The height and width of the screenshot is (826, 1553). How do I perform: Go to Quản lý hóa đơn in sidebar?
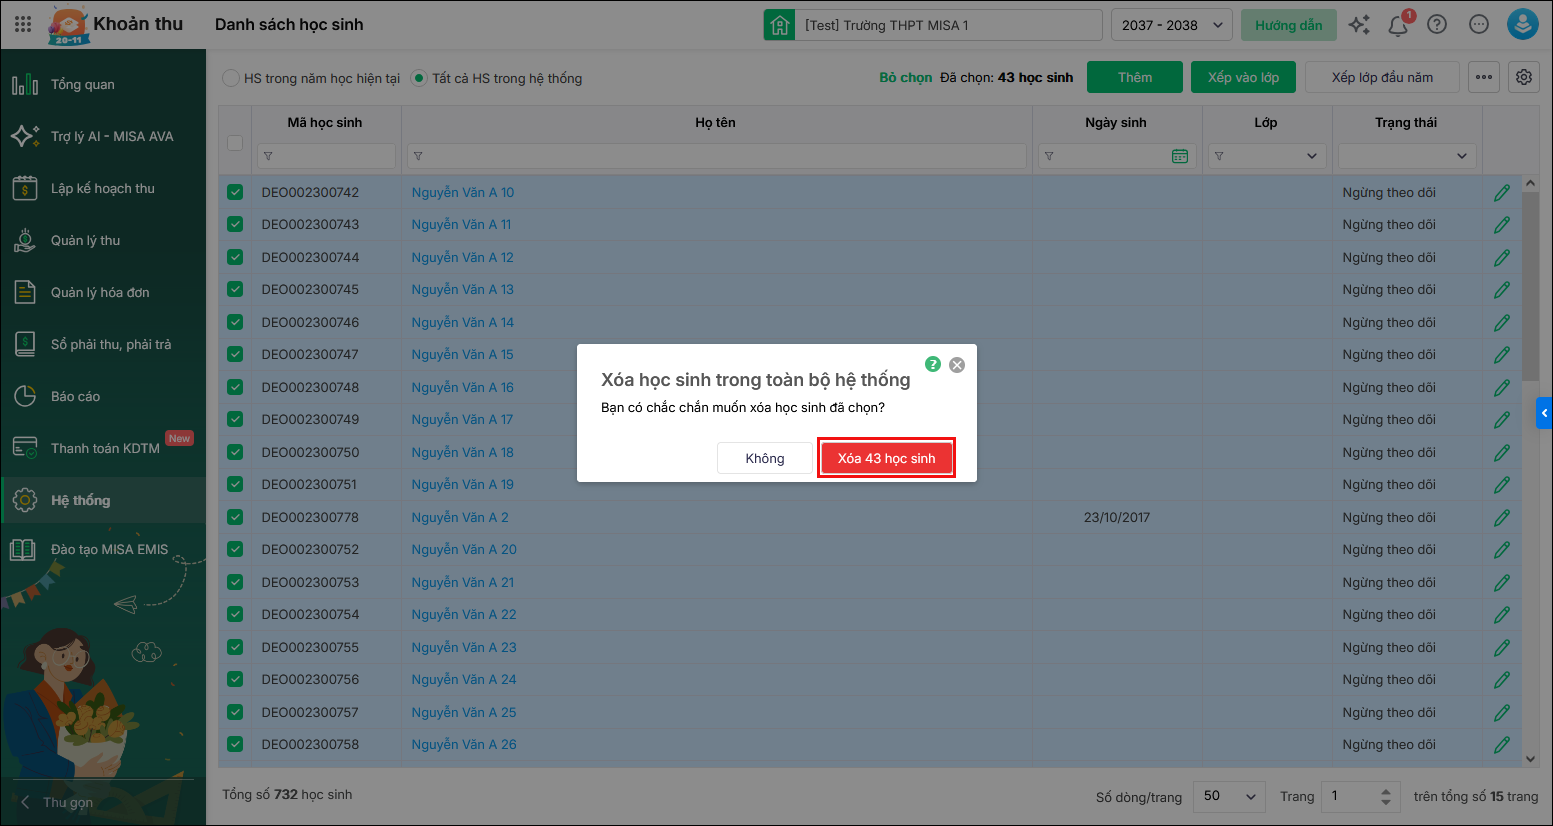tap(99, 292)
